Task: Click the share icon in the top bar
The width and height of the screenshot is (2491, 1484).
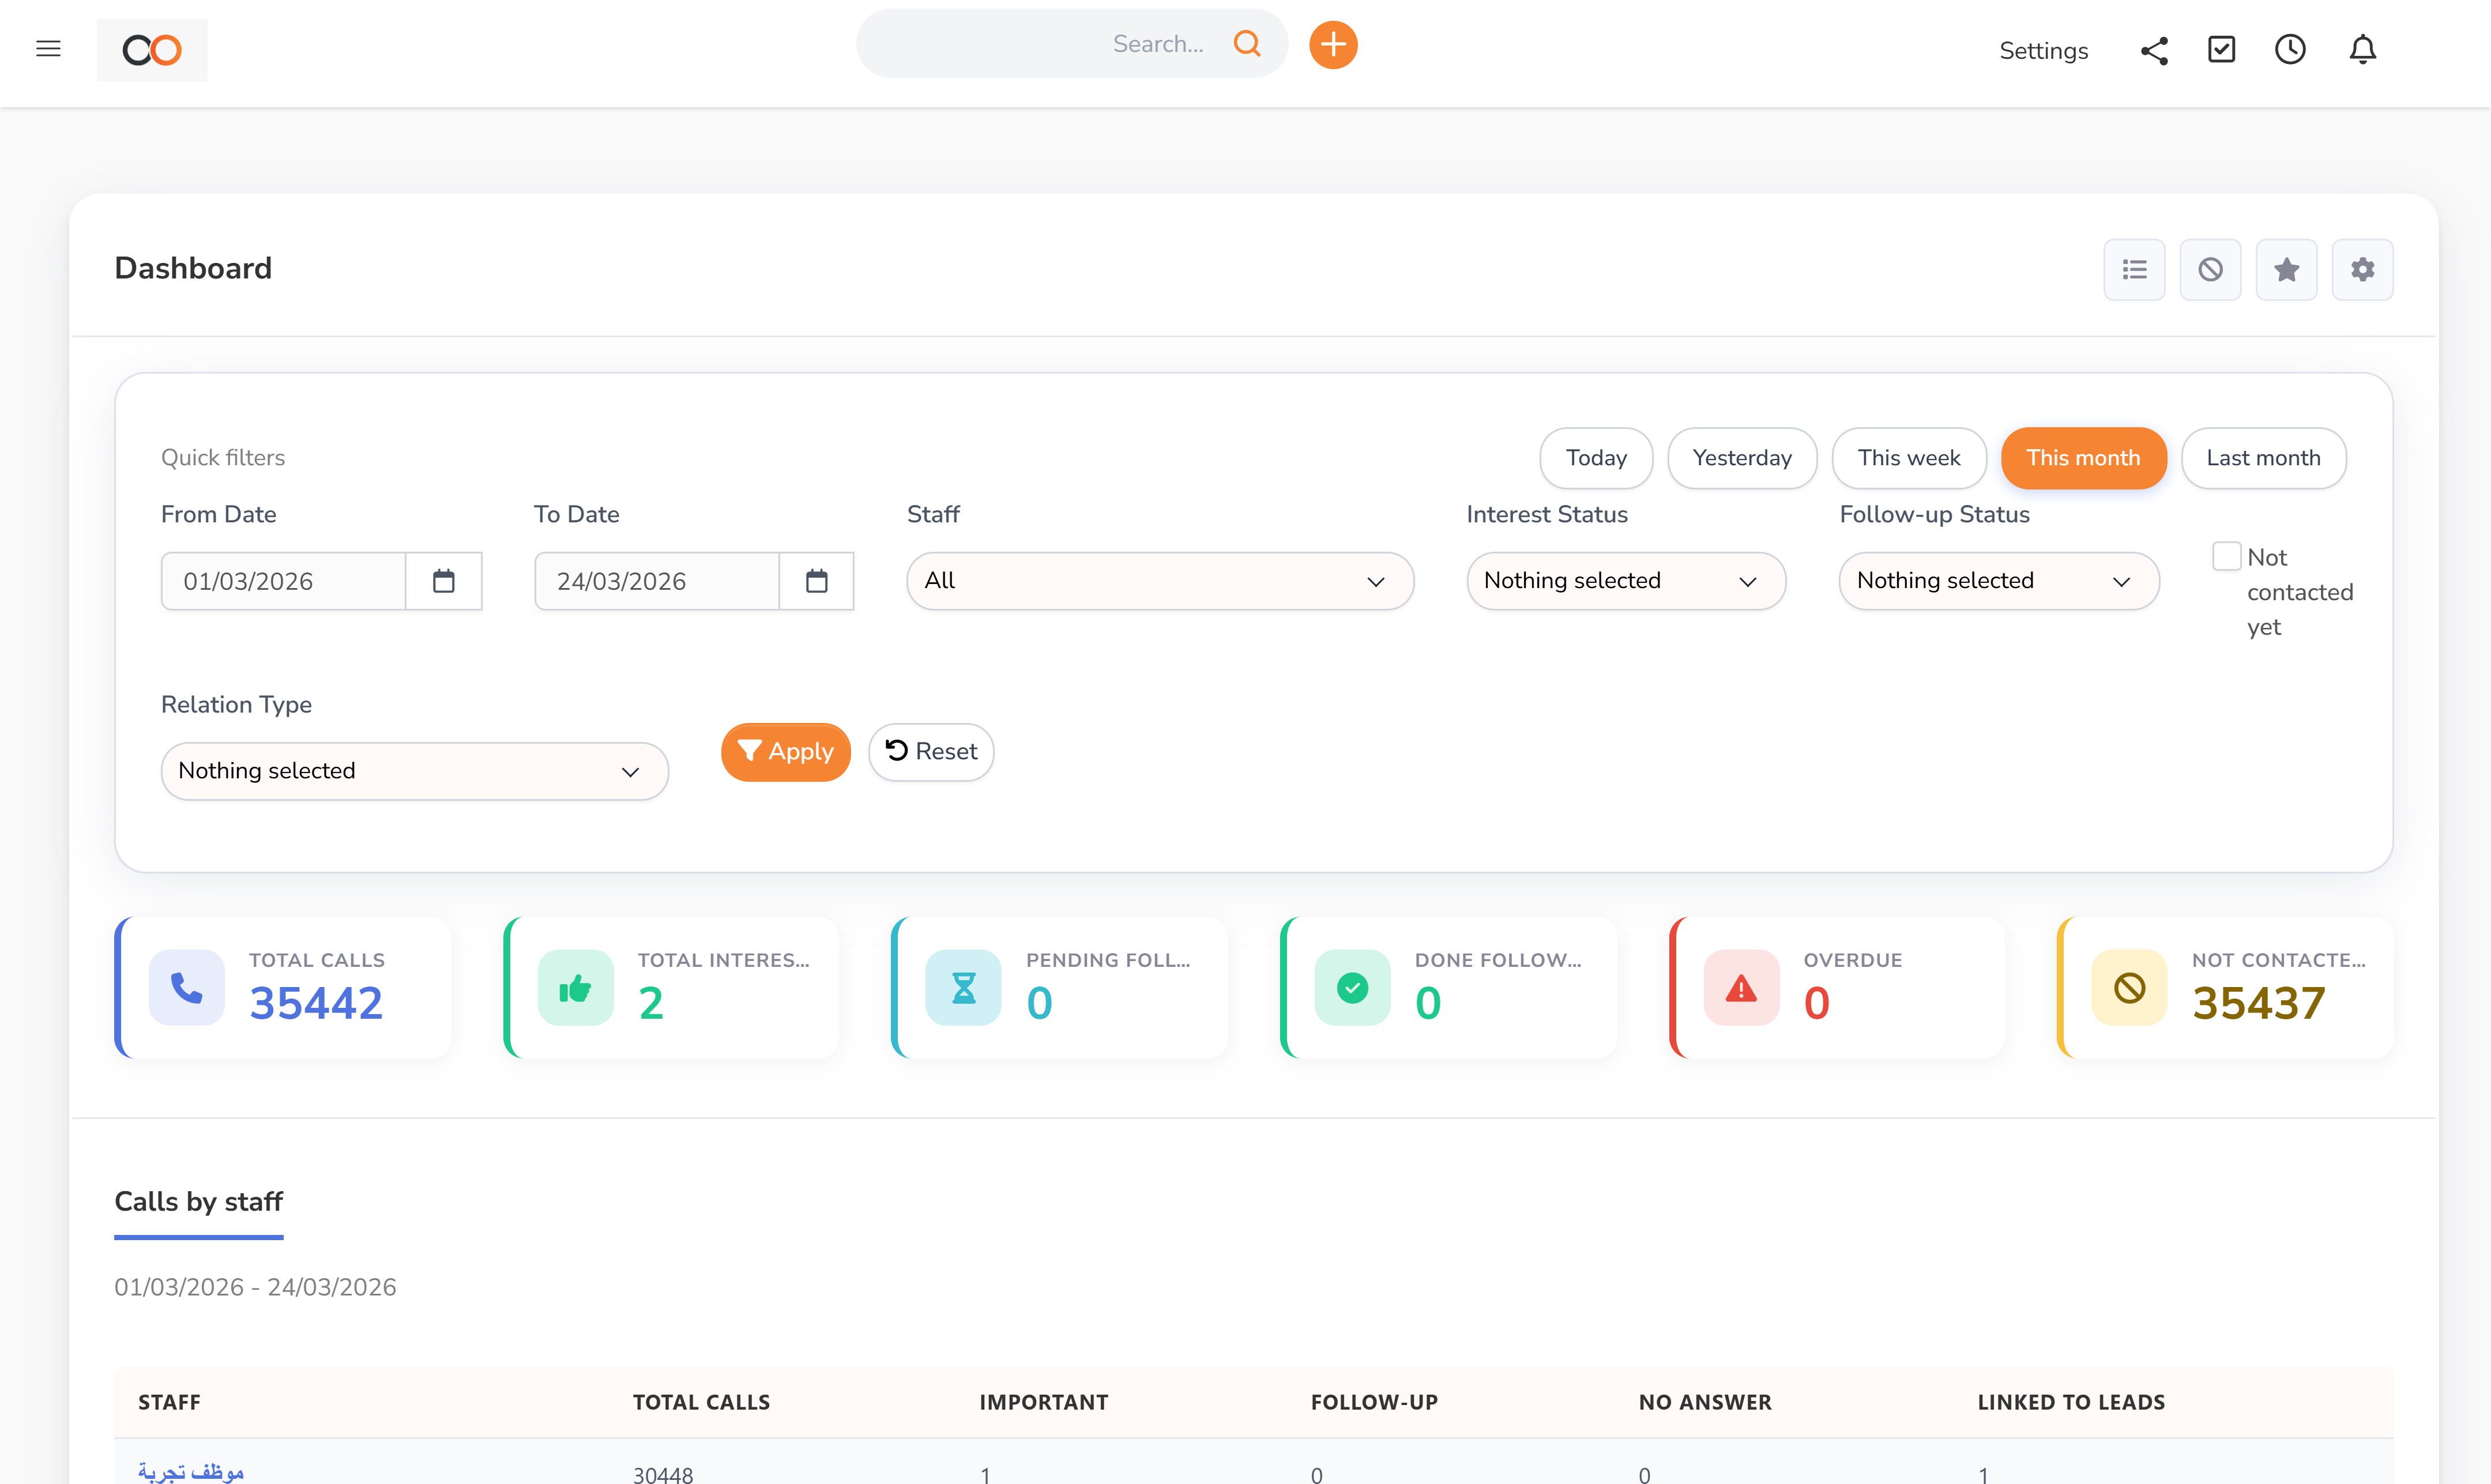Action: pos(2154,50)
